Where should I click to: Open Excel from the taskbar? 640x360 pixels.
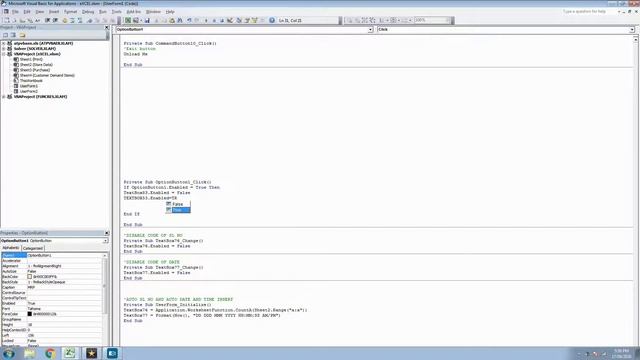click(70, 353)
